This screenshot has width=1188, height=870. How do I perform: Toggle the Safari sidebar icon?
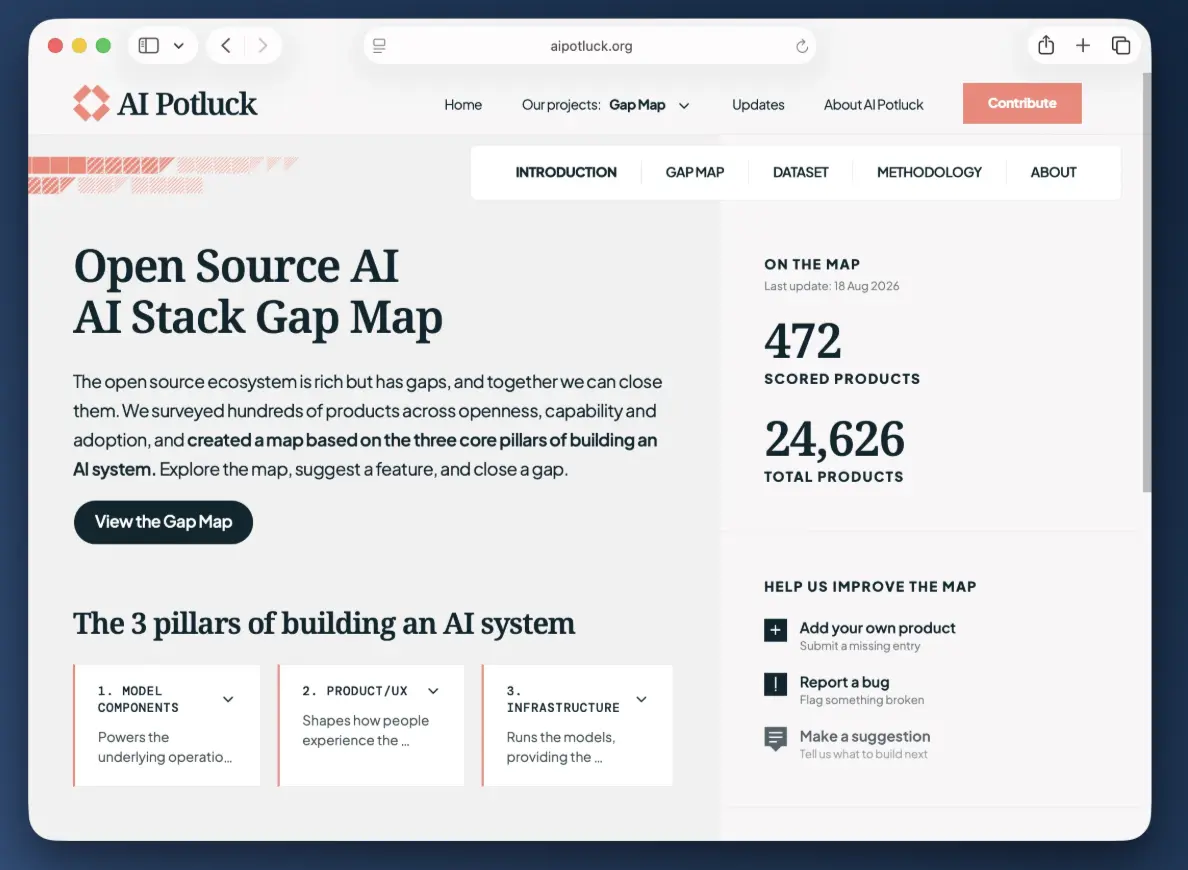148,45
